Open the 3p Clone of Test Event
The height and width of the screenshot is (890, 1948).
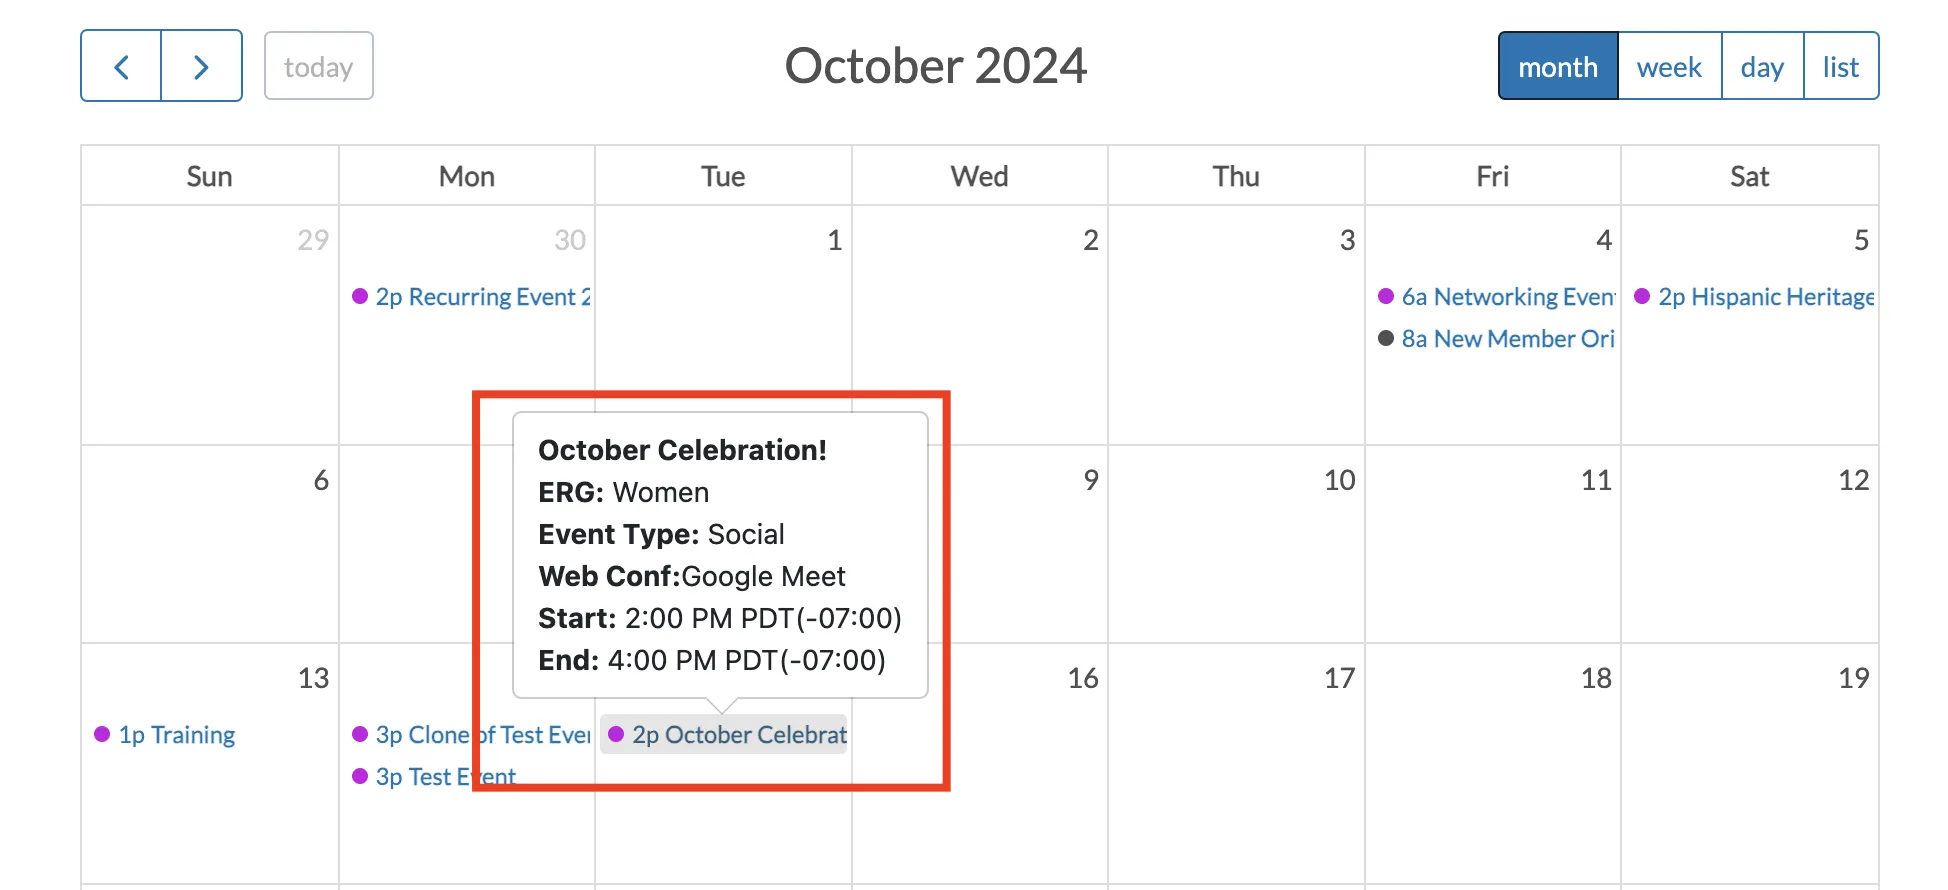coord(471,735)
